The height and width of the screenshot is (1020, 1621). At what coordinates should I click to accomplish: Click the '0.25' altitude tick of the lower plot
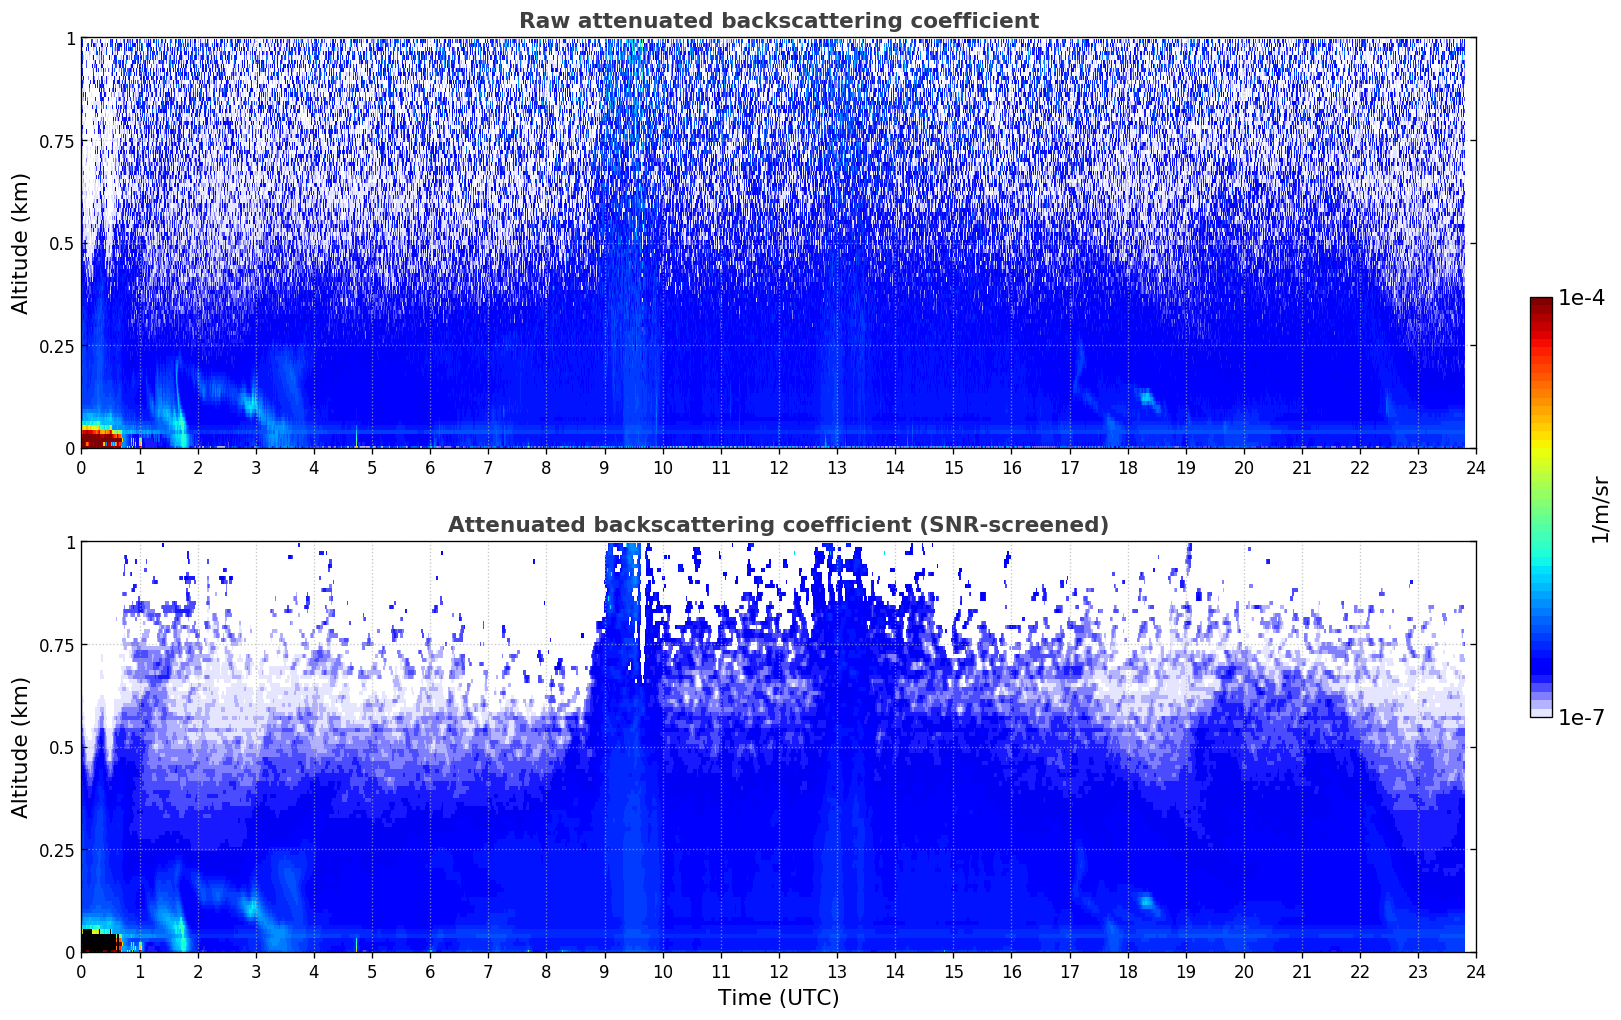(57, 850)
